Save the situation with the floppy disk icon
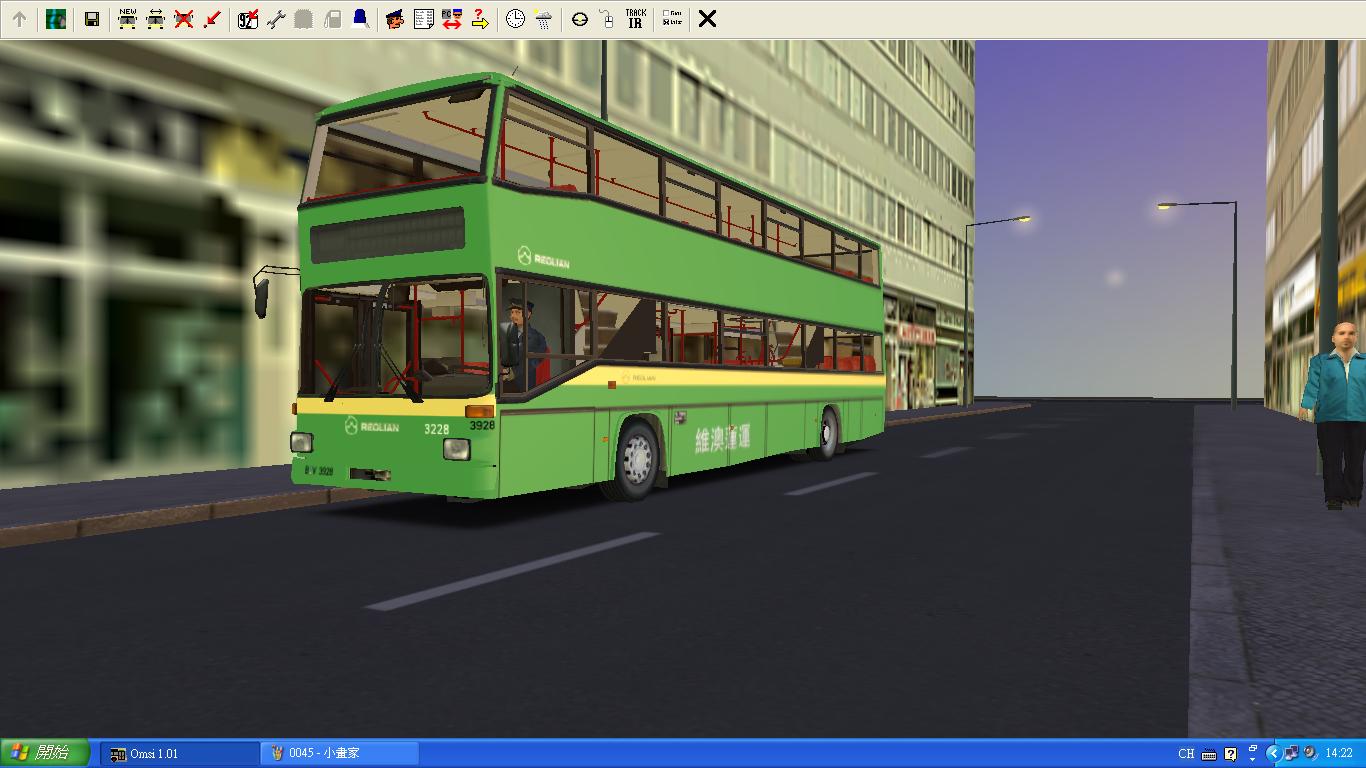 [x=92, y=19]
